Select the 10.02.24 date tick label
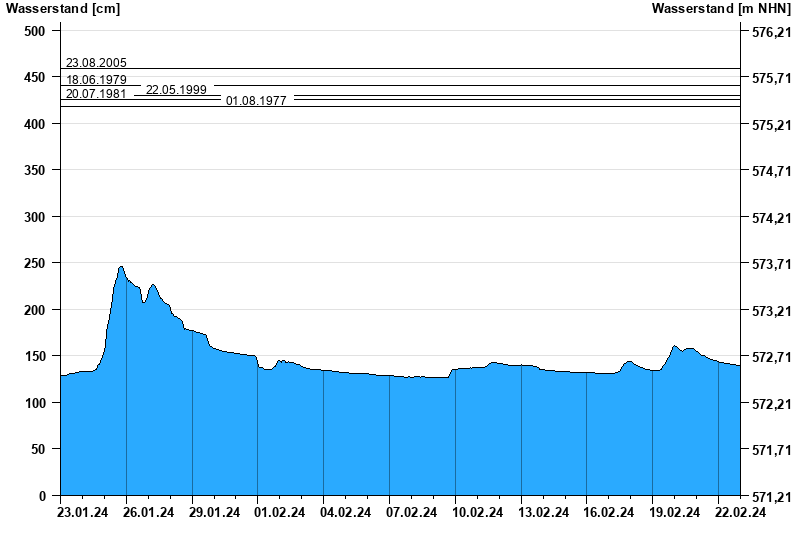Image resolution: width=800 pixels, height=550 pixels. (478, 513)
